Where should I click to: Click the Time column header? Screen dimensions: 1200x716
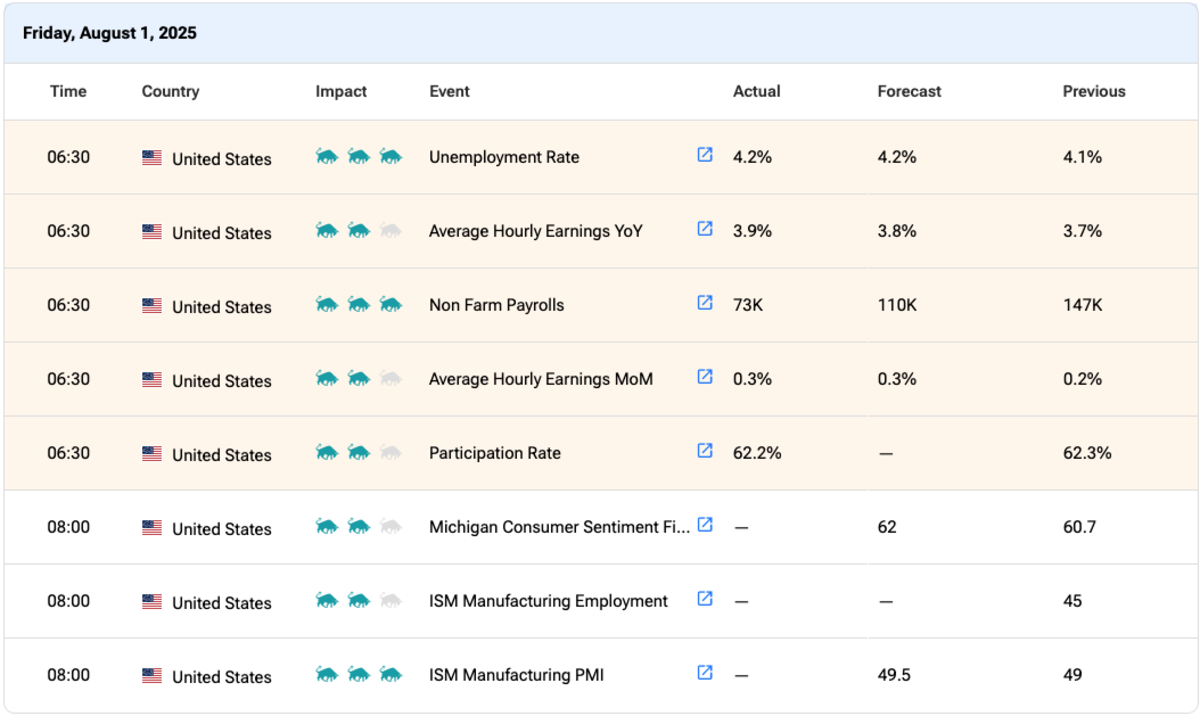click(68, 91)
